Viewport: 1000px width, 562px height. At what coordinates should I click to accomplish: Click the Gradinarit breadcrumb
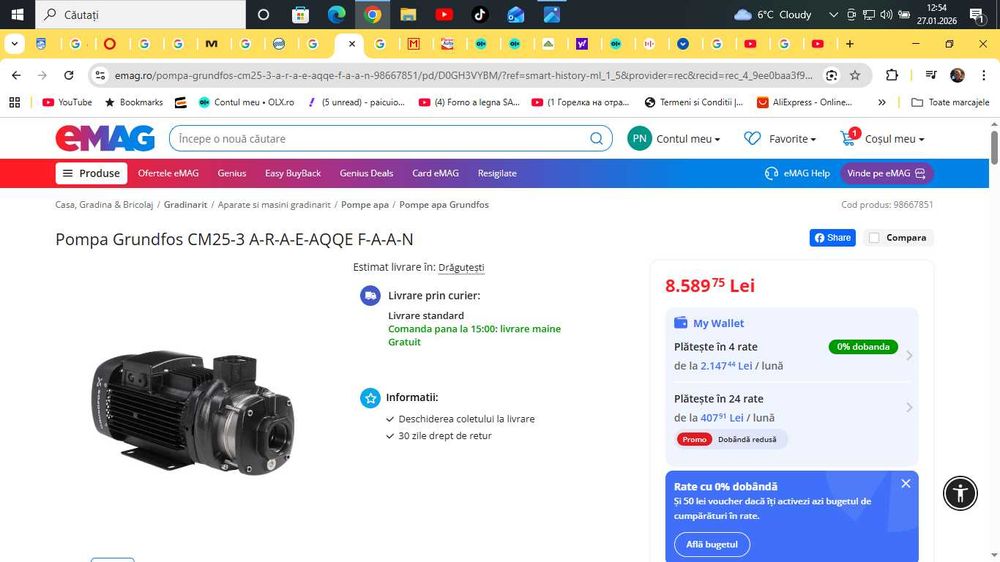[x=186, y=205]
